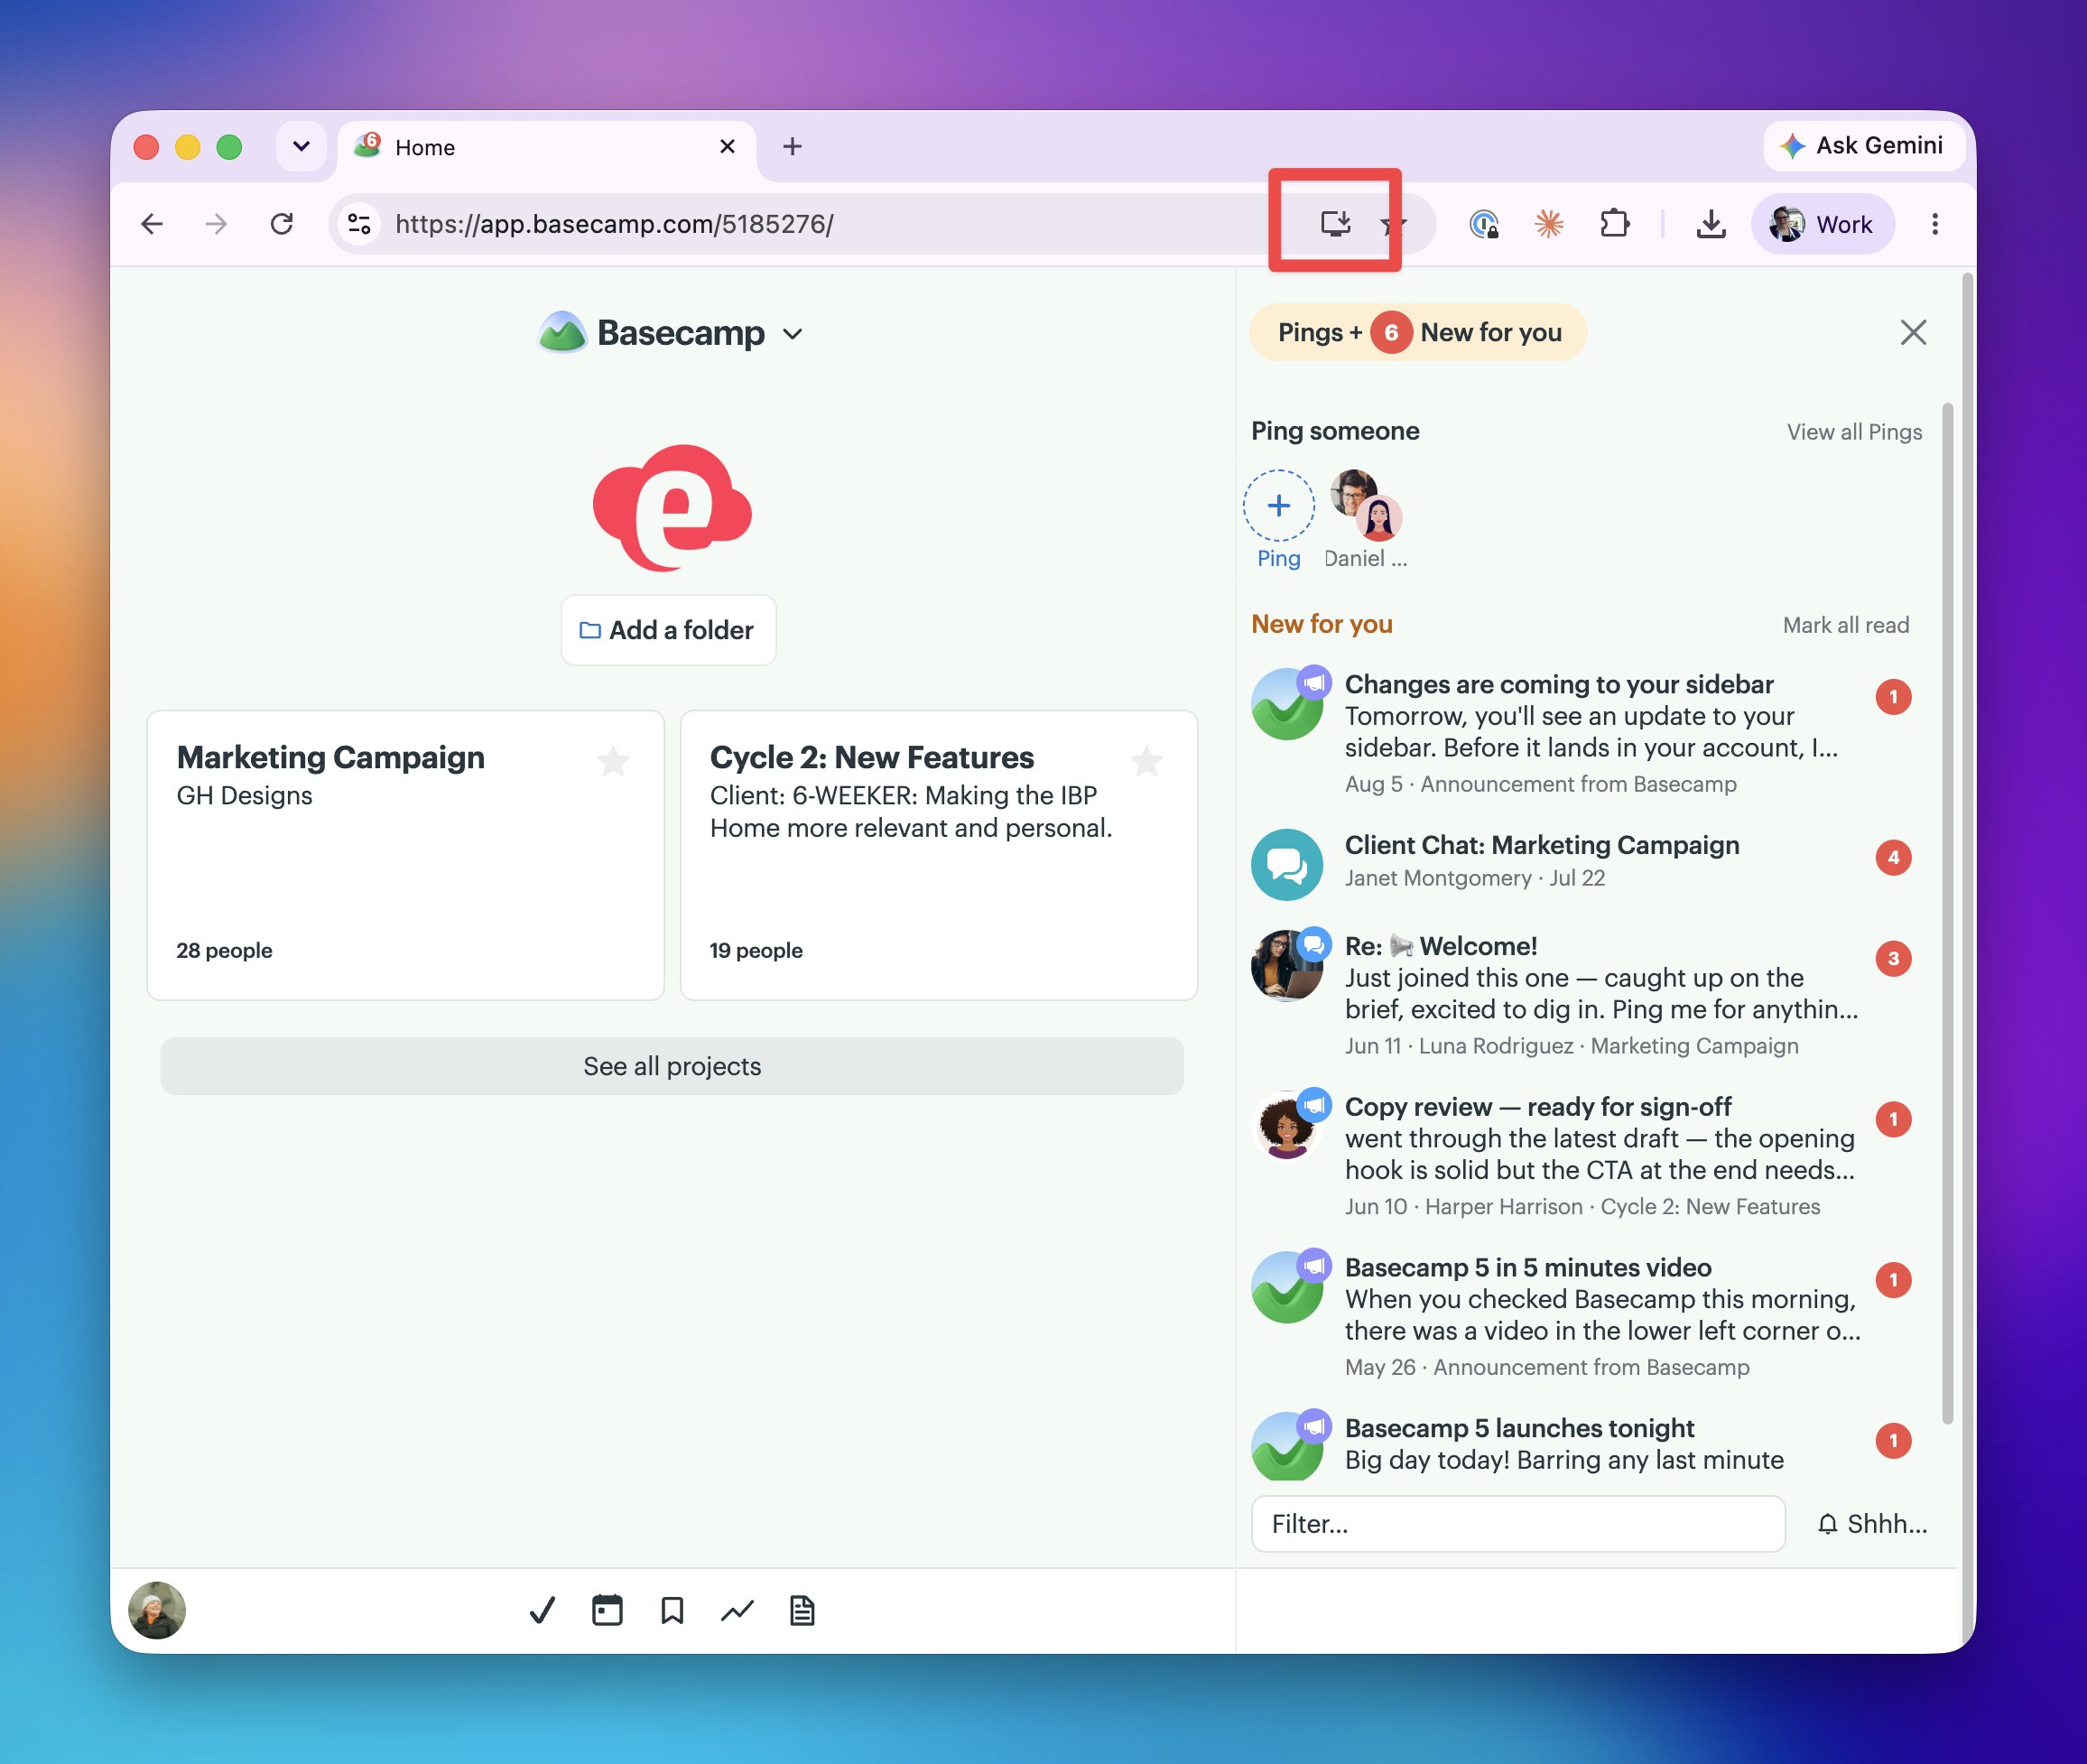
Task: Open My Assignments checkmark icon in bottom bar
Action: (542, 1610)
